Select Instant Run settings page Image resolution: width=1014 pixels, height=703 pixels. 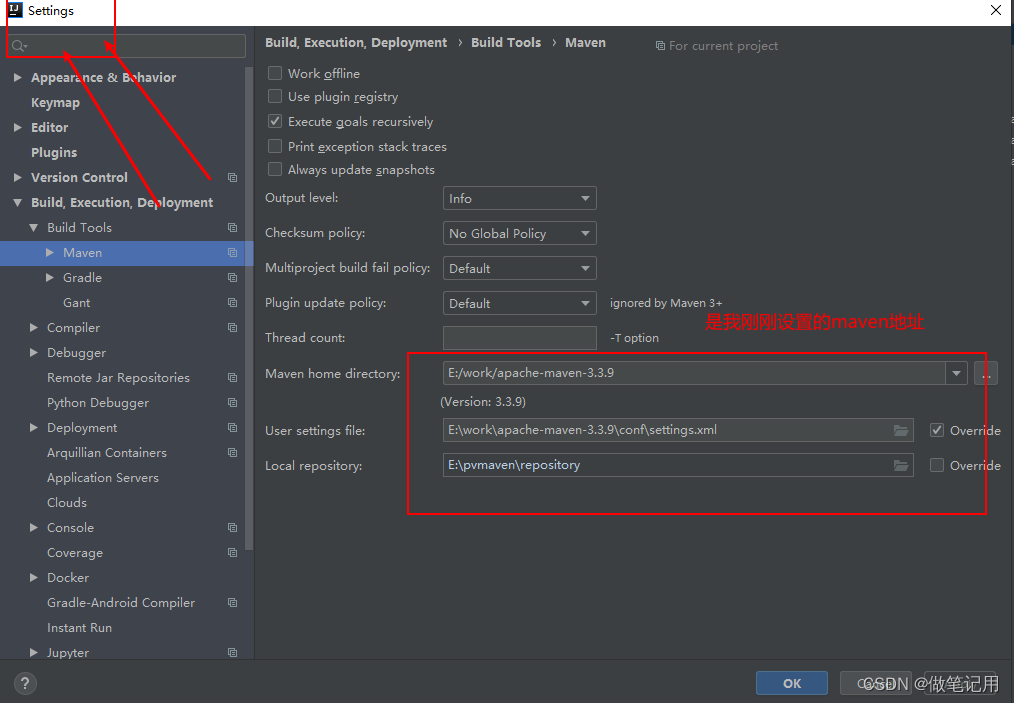[80, 628]
